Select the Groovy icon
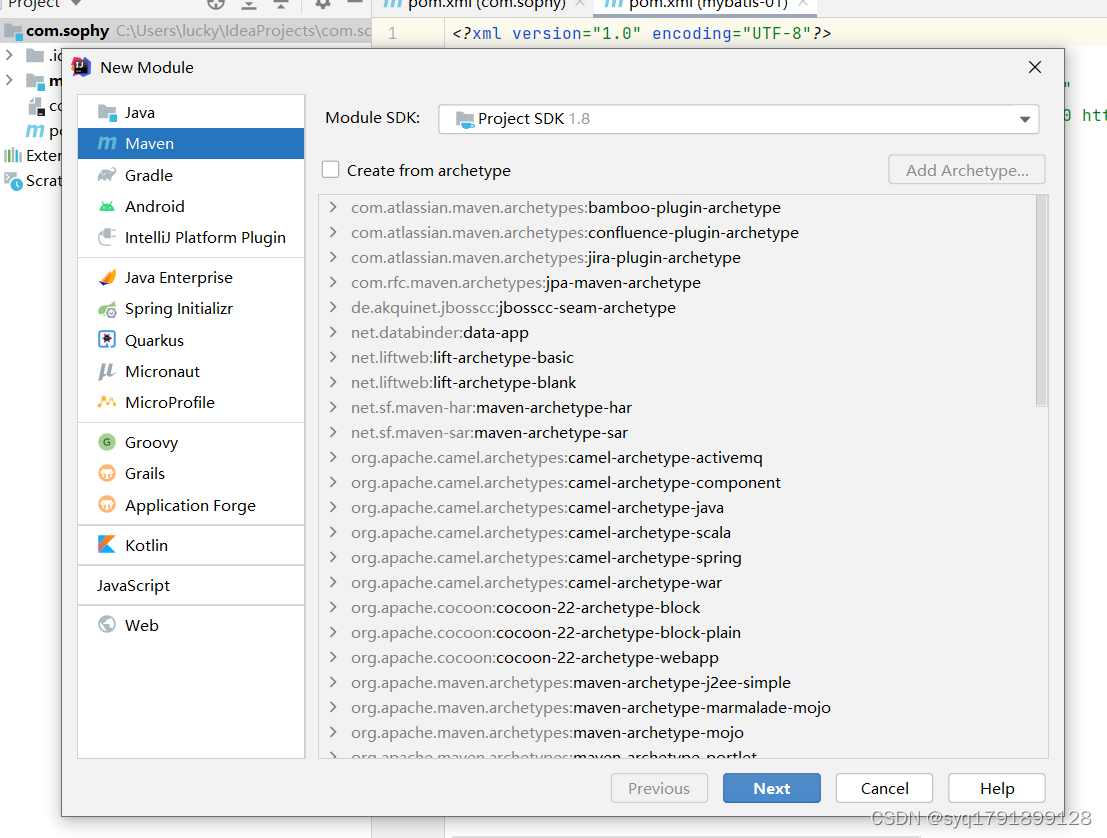This screenshot has width=1107, height=838. pos(107,442)
